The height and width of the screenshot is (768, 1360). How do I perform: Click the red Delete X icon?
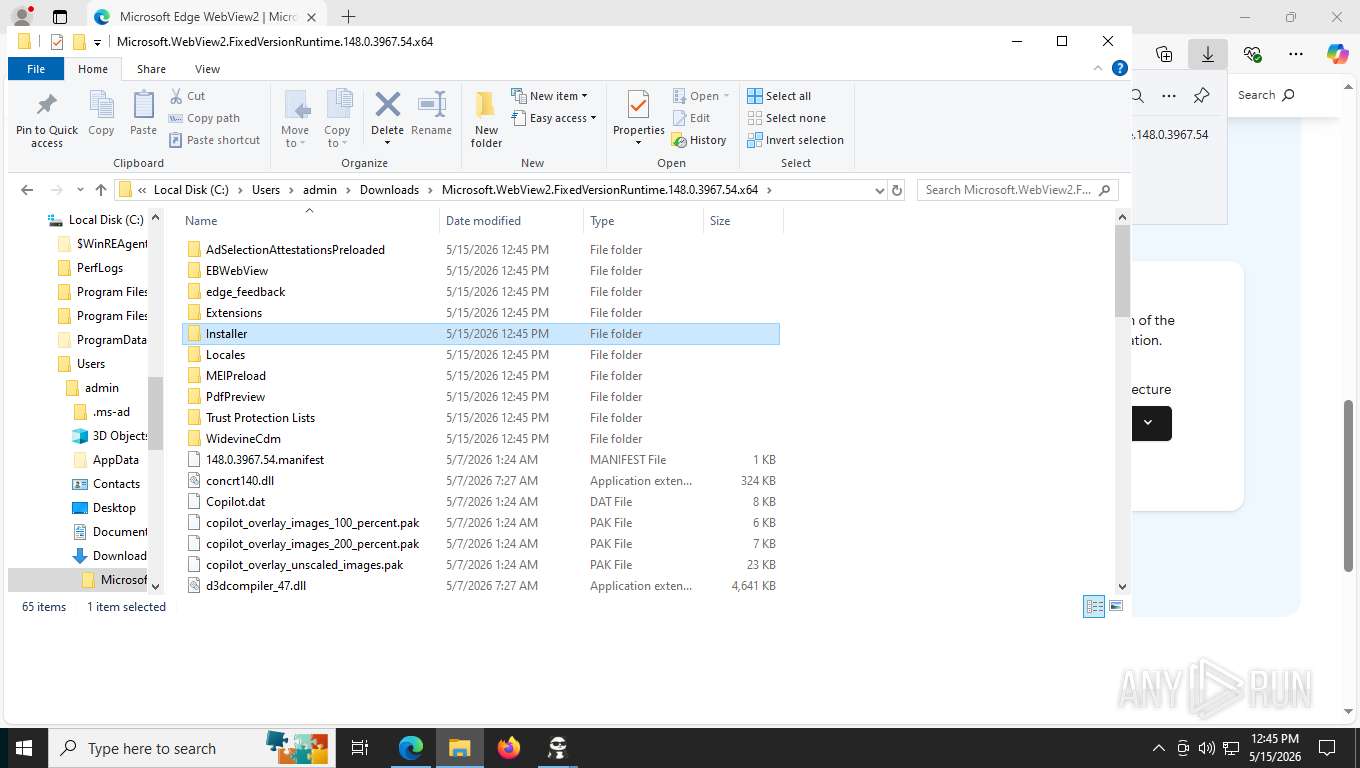click(387, 104)
